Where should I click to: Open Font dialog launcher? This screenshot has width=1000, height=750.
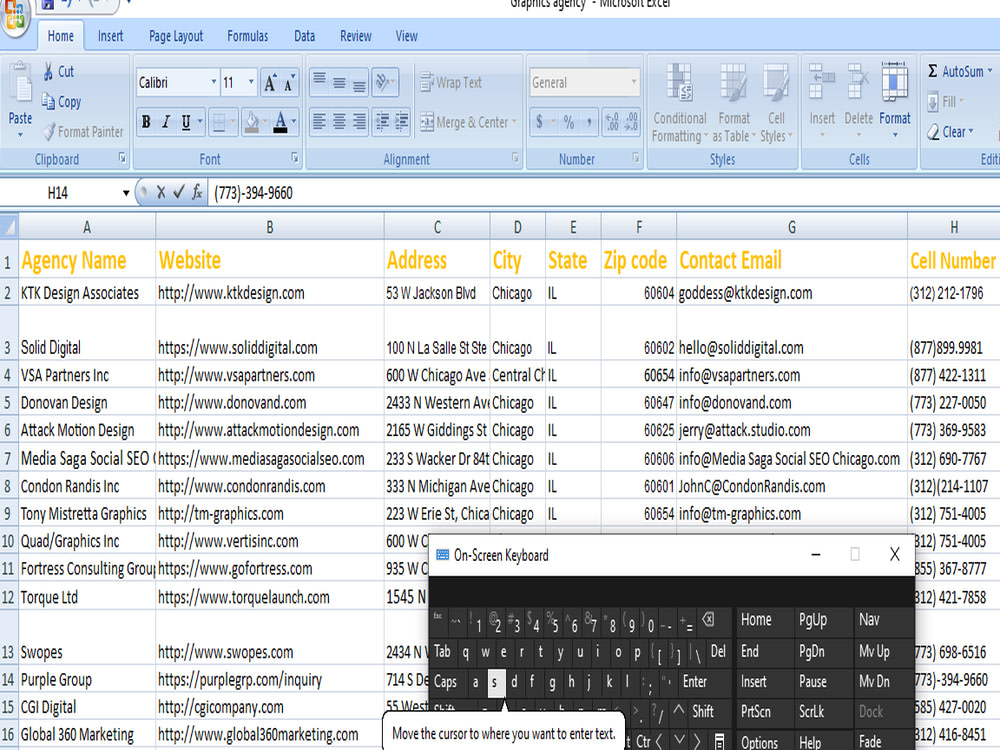(x=295, y=158)
